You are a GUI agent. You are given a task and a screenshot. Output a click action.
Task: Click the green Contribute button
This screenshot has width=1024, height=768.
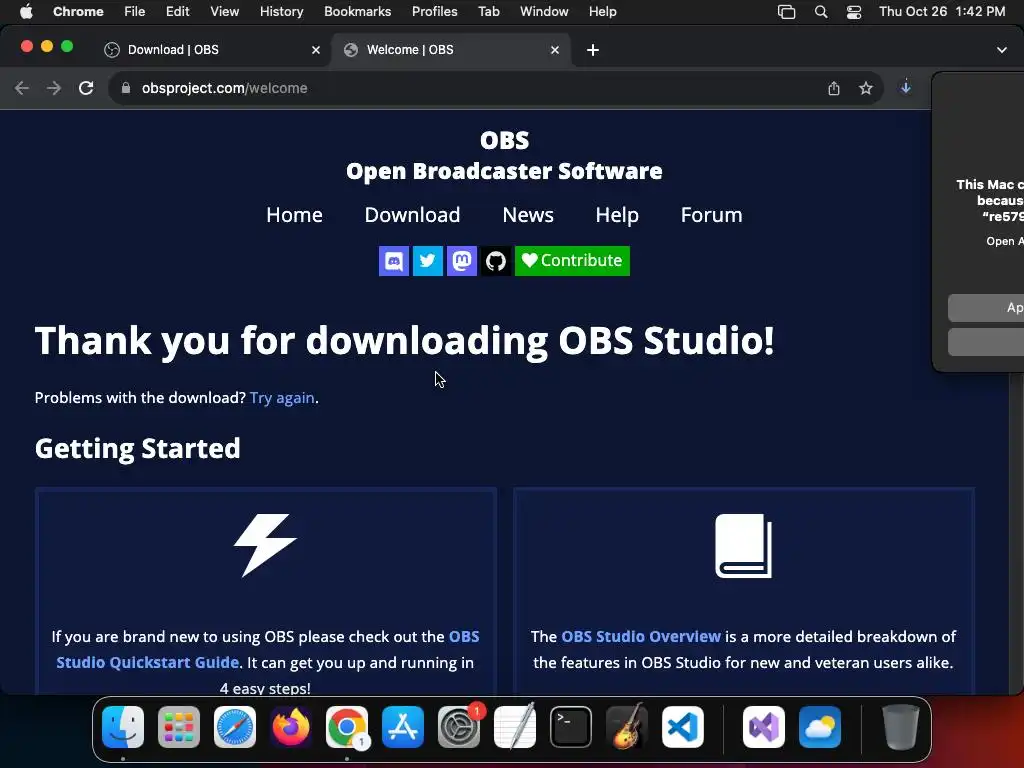click(572, 261)
